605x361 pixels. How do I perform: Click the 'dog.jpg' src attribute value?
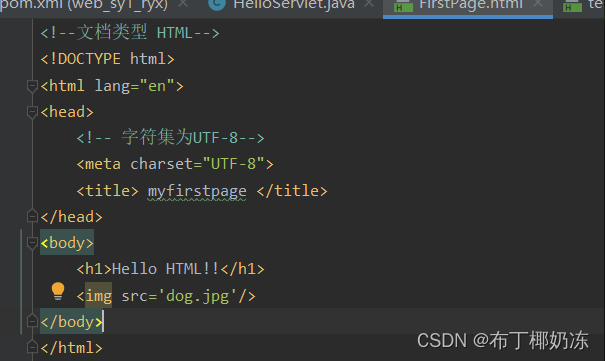pyautogui.click(x=198, y=296)
